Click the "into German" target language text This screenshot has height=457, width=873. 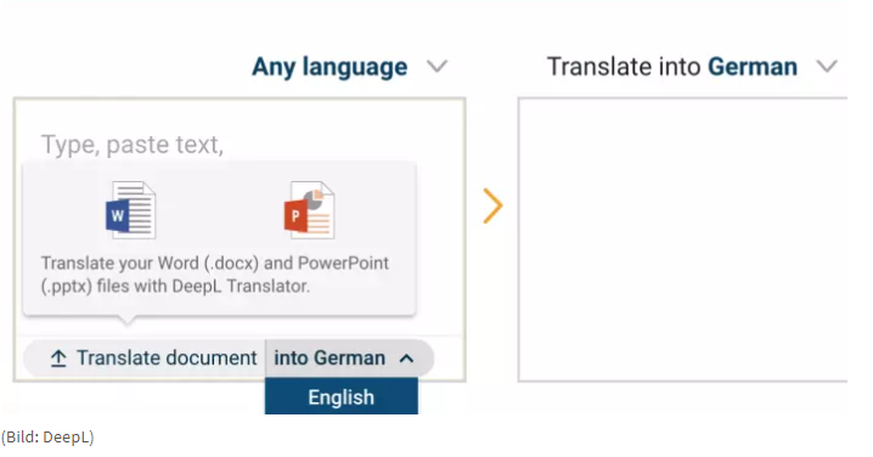tap(329, 358)
